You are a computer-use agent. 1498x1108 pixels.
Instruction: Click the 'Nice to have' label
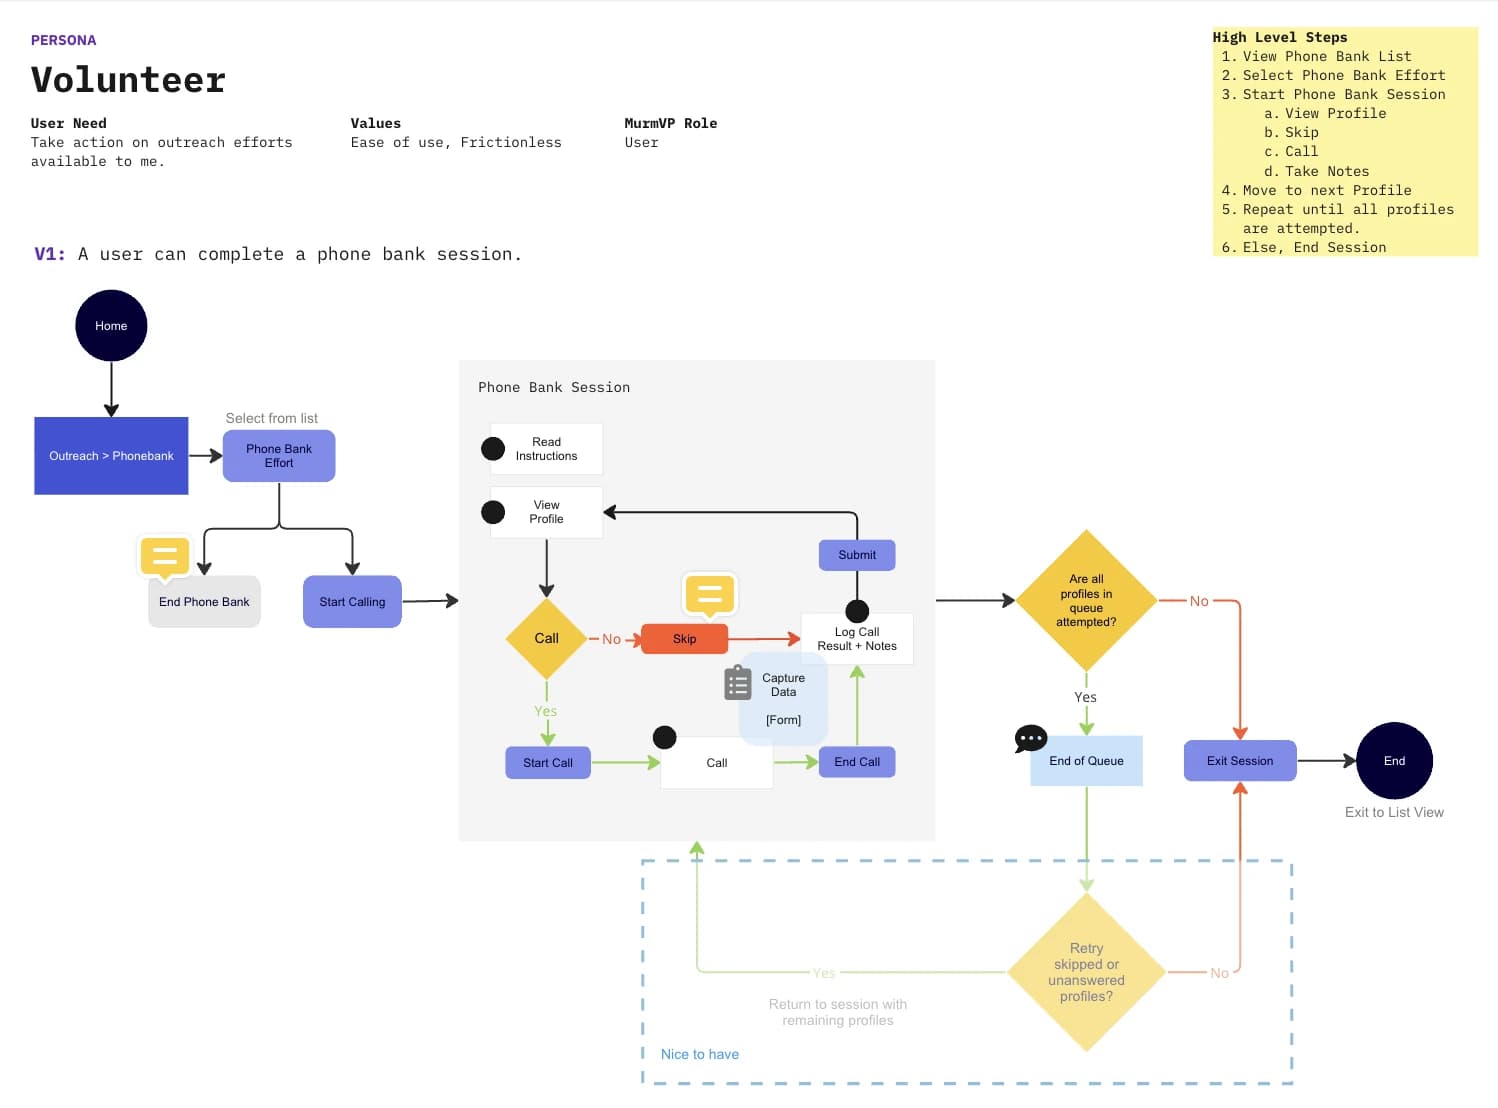pyautogui.click(x=700, y=1054)
